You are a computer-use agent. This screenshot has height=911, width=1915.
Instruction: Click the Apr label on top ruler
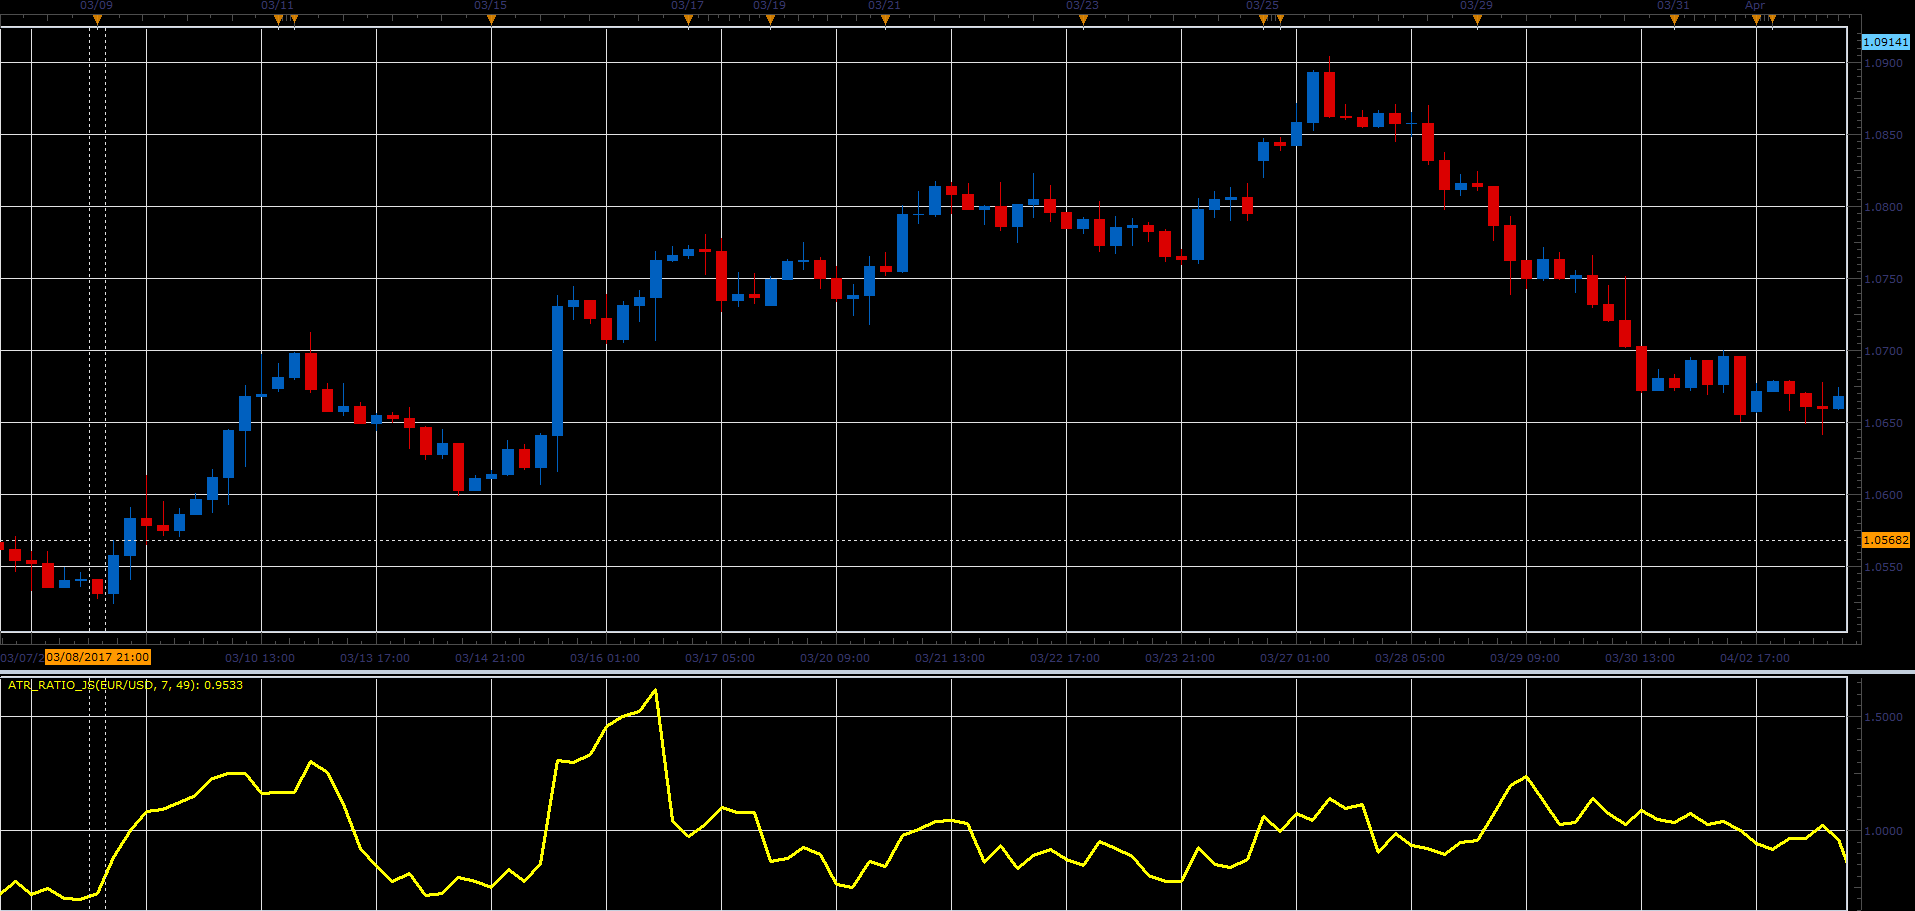click(1755, 6)
